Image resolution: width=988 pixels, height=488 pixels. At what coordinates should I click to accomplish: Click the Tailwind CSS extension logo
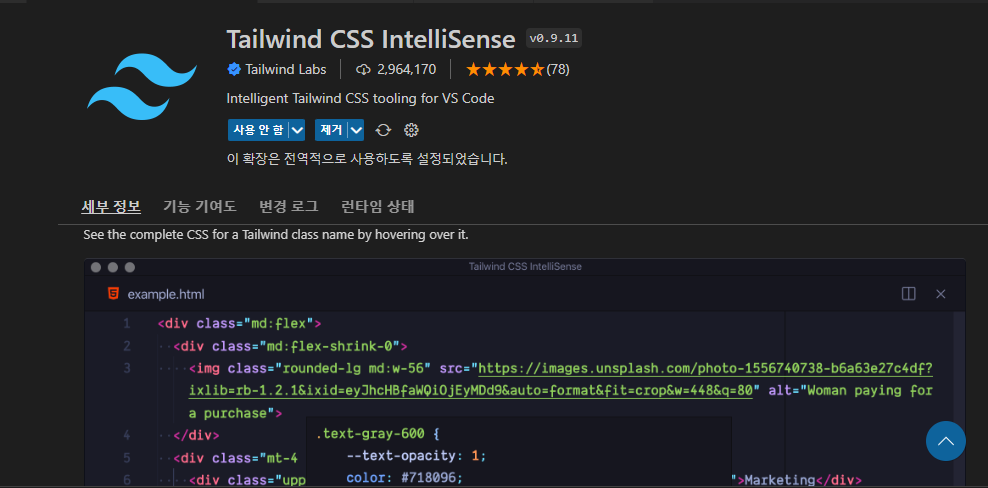click(141, 86)
